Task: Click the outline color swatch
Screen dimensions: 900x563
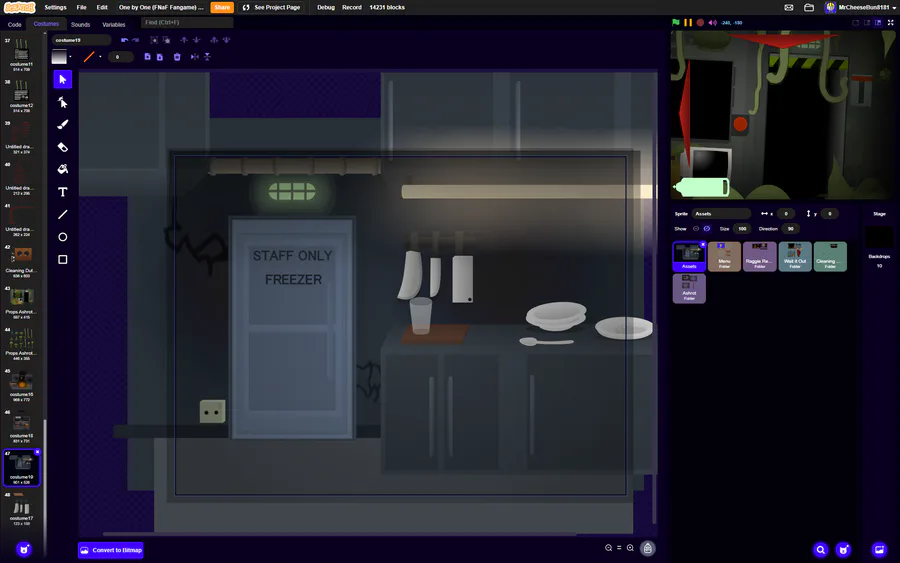Action: (x=89, y=57)
